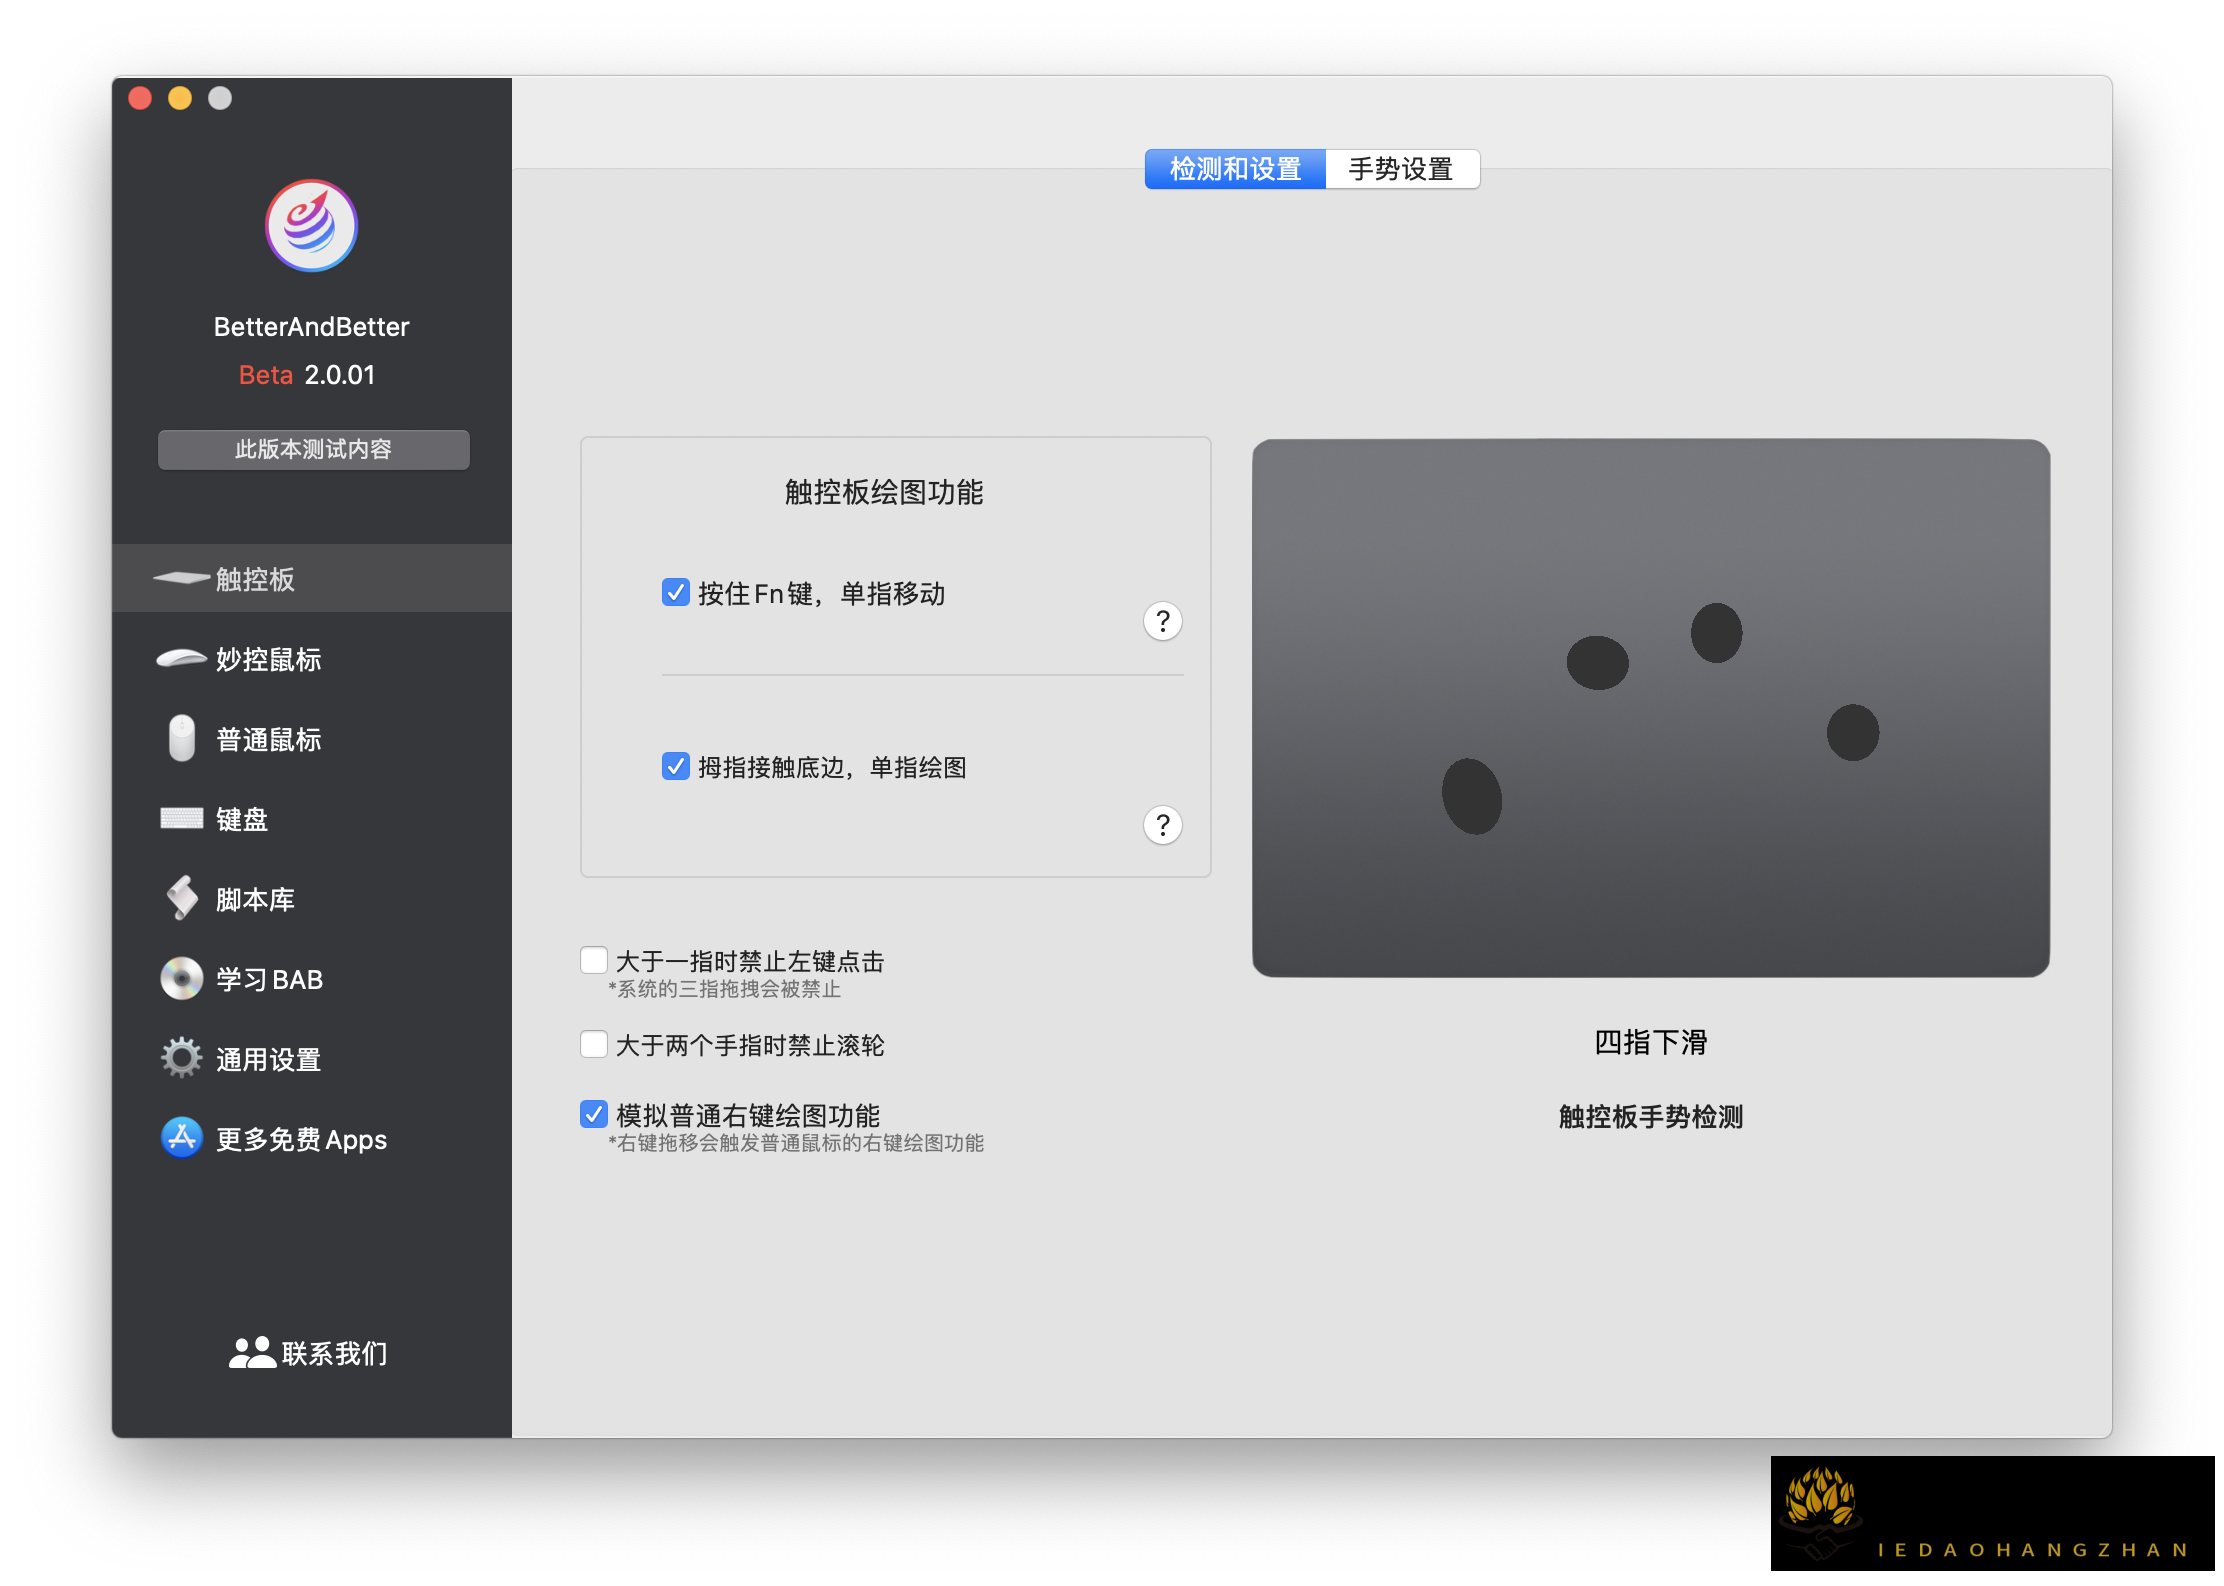
Task: Enable 大于两个手指时禁止滚轮 checkbox
Action: (x=594, y=1045)
